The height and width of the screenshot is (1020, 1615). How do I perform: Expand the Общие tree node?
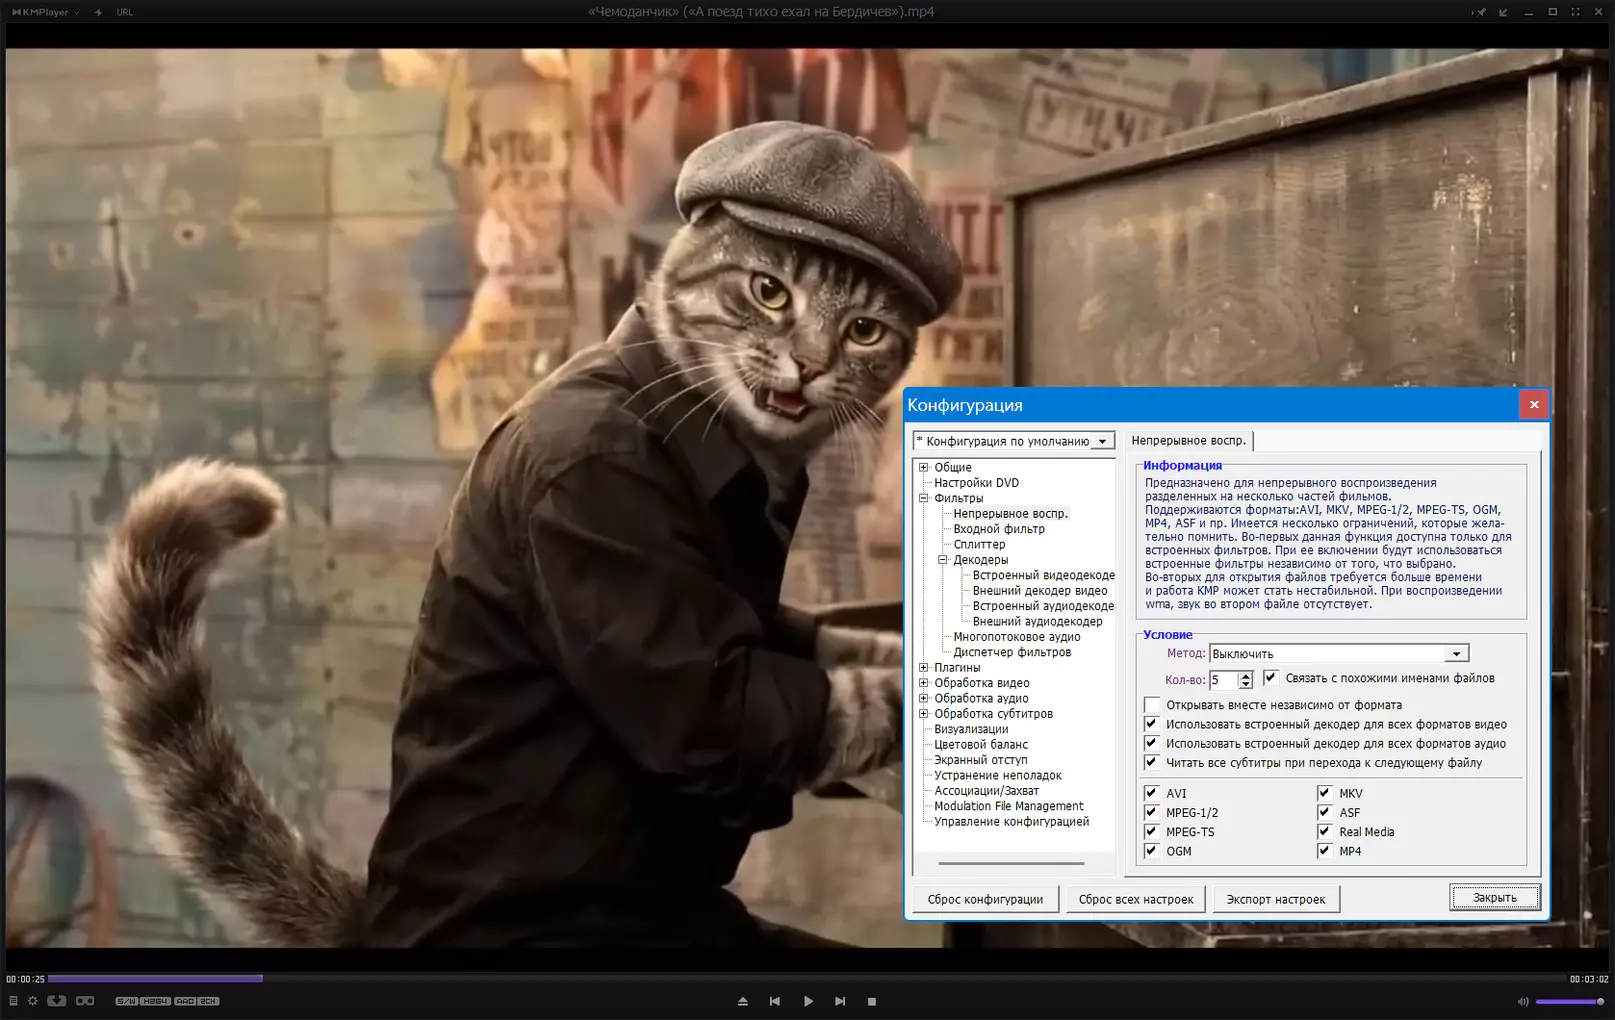pos(924,467)
